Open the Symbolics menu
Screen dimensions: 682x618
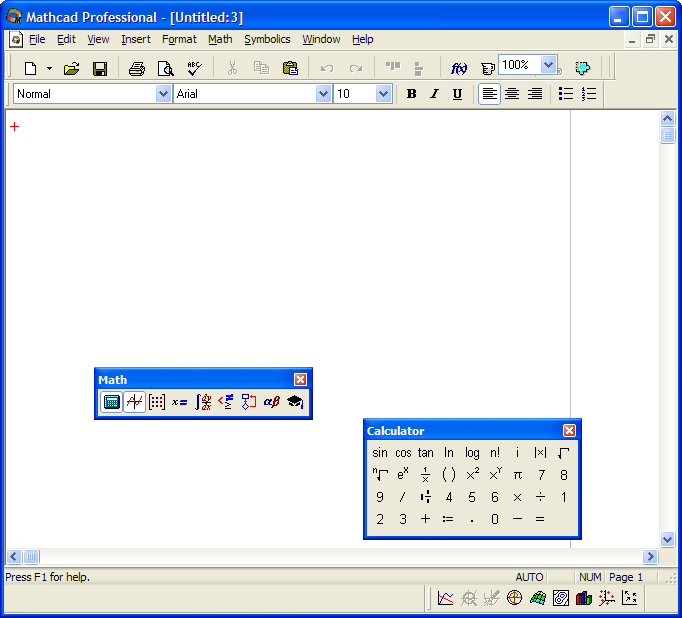tap(267, 40)
